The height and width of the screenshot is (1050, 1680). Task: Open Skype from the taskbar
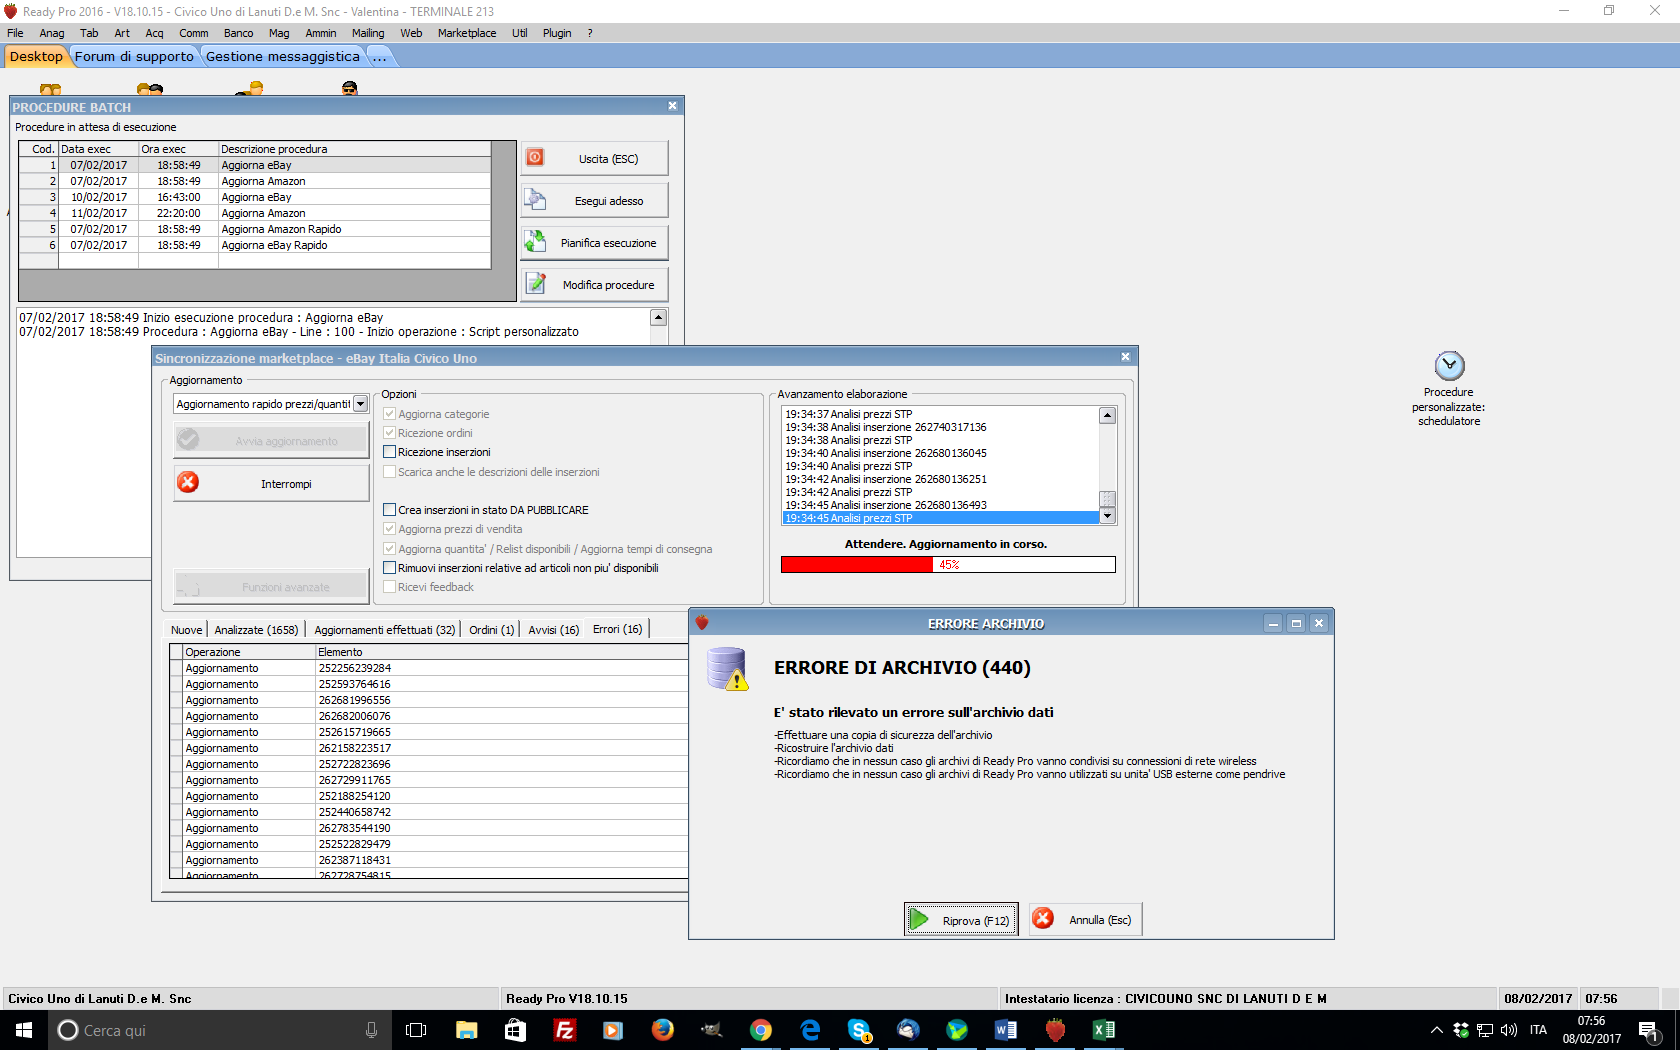(x=859, y=1030)
